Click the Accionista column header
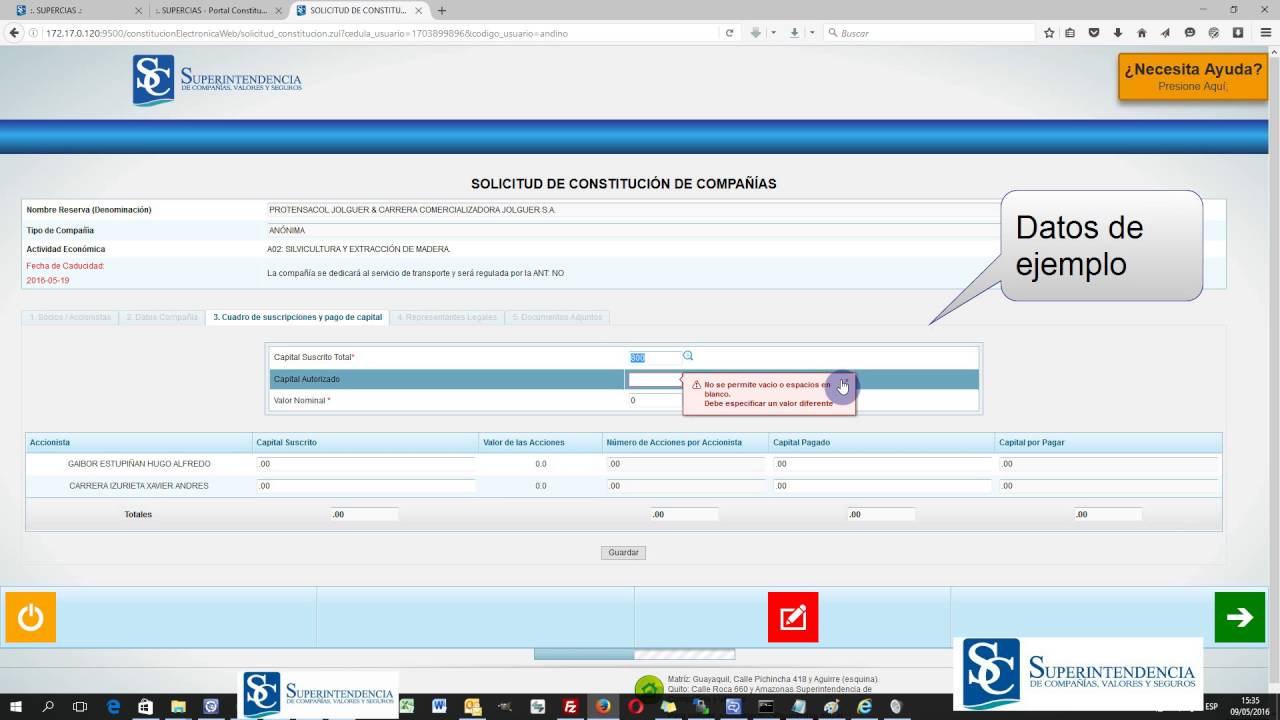Screen dimensions: 1280x720 click(x=139, y=442)
